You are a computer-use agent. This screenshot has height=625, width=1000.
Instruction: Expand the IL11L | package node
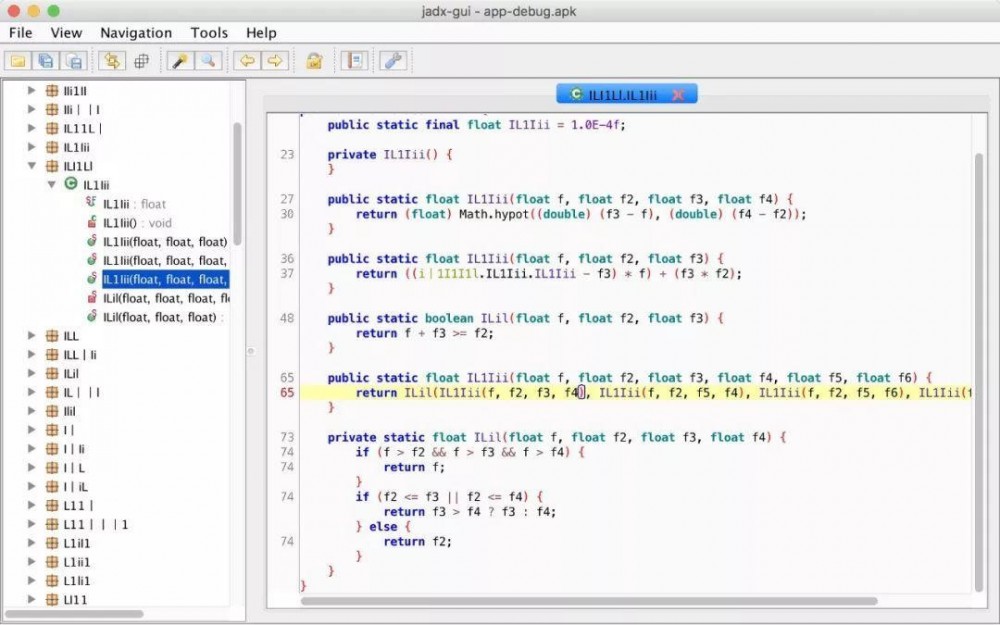coord(31,128)
